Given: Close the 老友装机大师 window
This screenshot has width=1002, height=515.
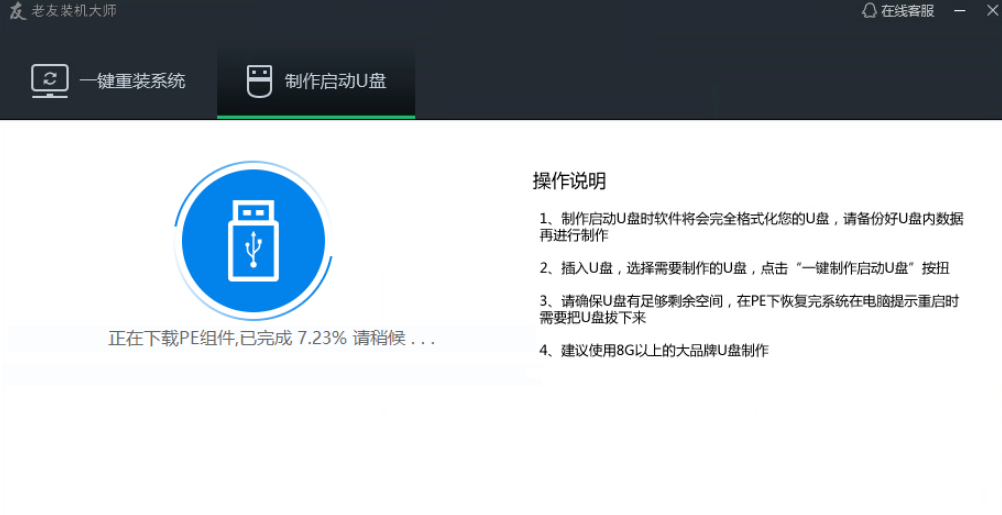Looking at the screenshot, I should (989, 11).
